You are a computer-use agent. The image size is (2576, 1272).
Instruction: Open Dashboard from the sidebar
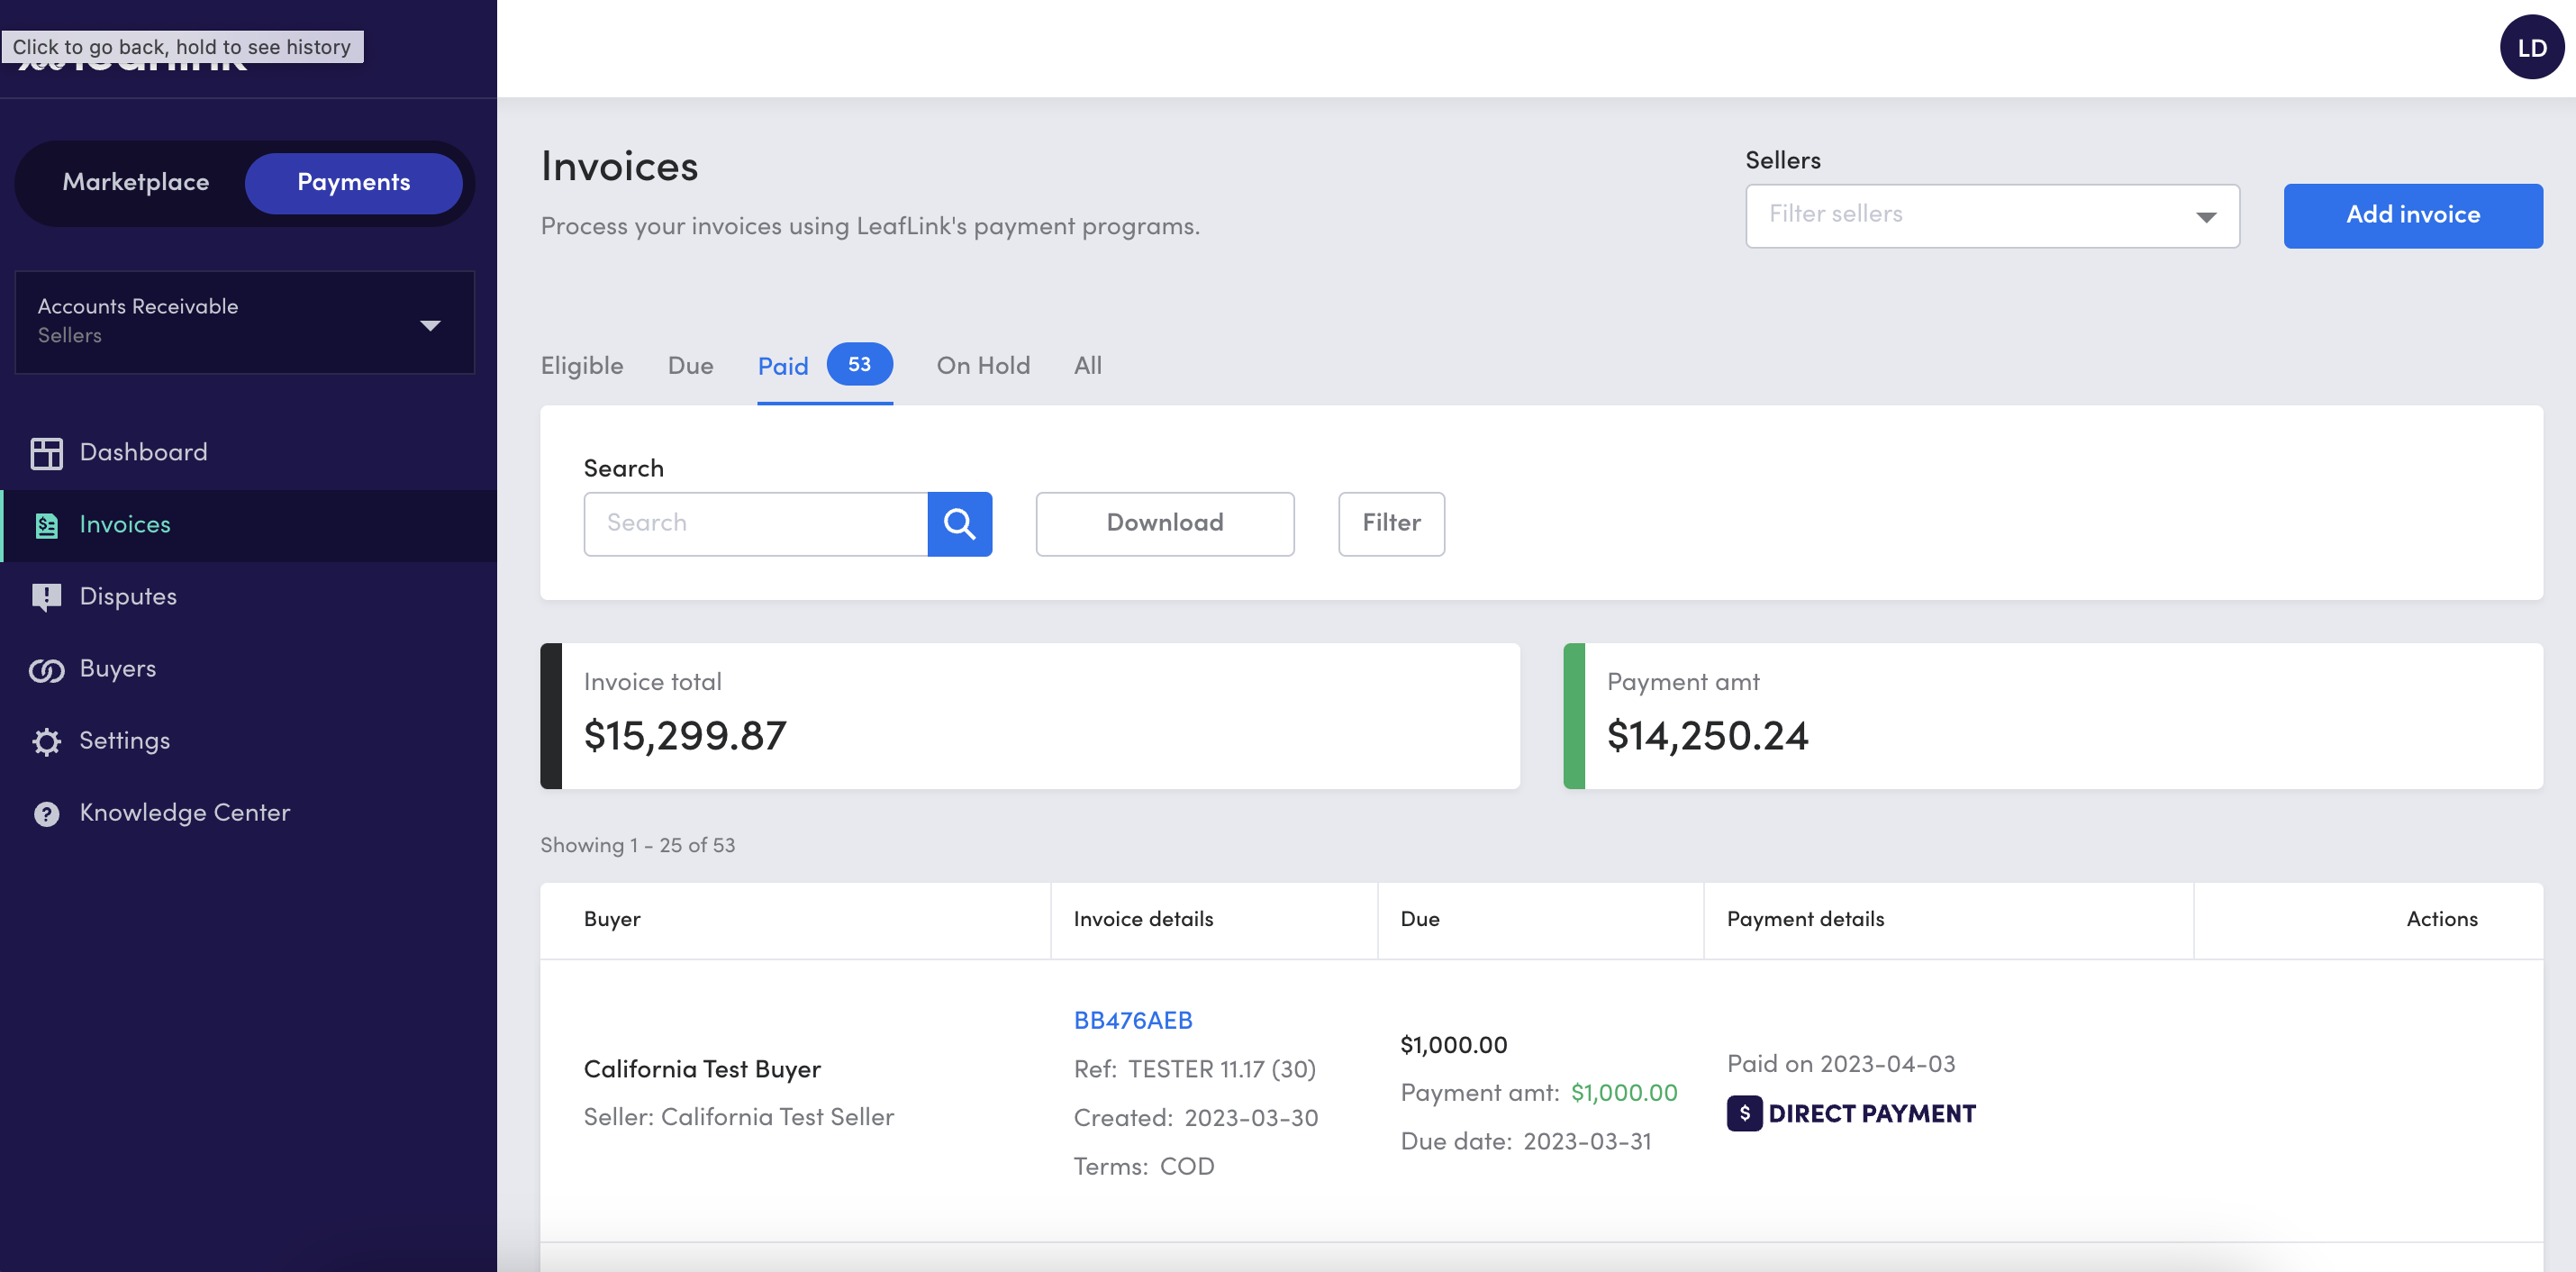(248, 453)
